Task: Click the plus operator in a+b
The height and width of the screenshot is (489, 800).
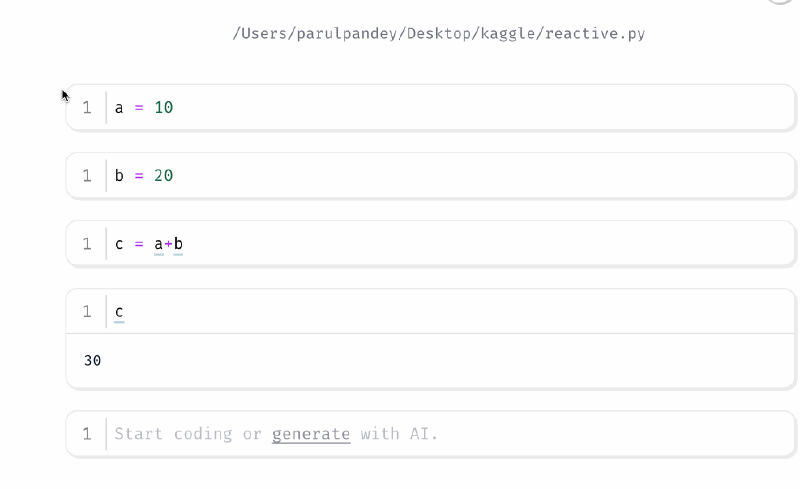Action: pos(168,244)
